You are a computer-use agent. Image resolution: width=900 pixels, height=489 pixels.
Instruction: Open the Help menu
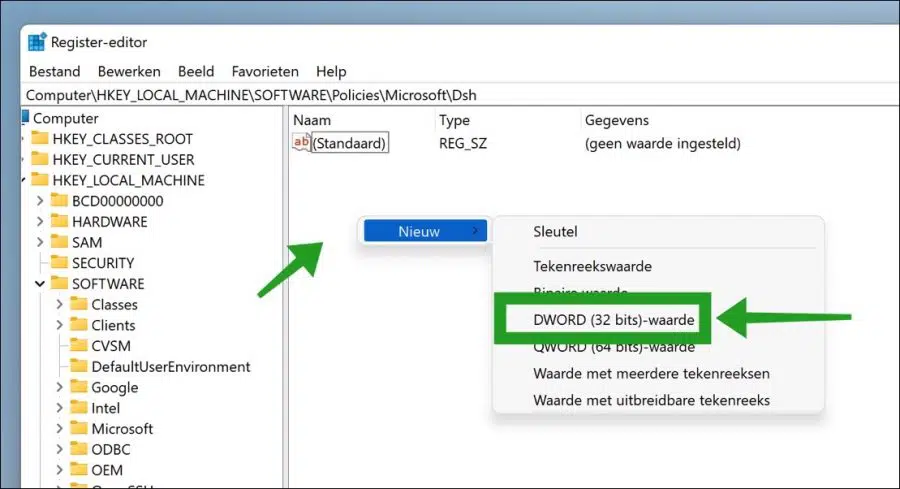(331, 71)
